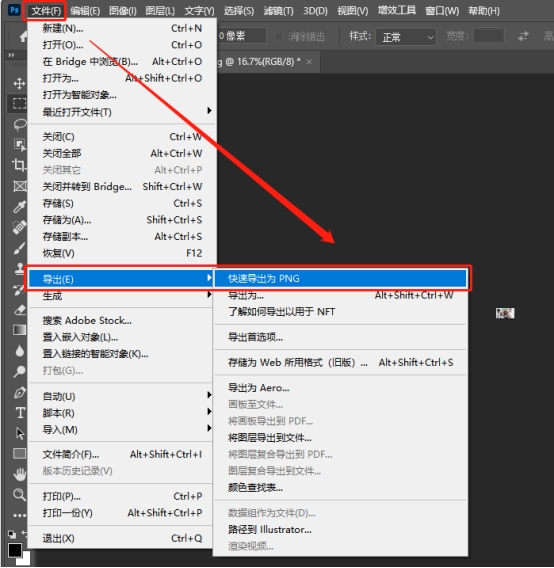Select the Dodge tool
This screenshot has height=568, width=554.
coord(19,371)
